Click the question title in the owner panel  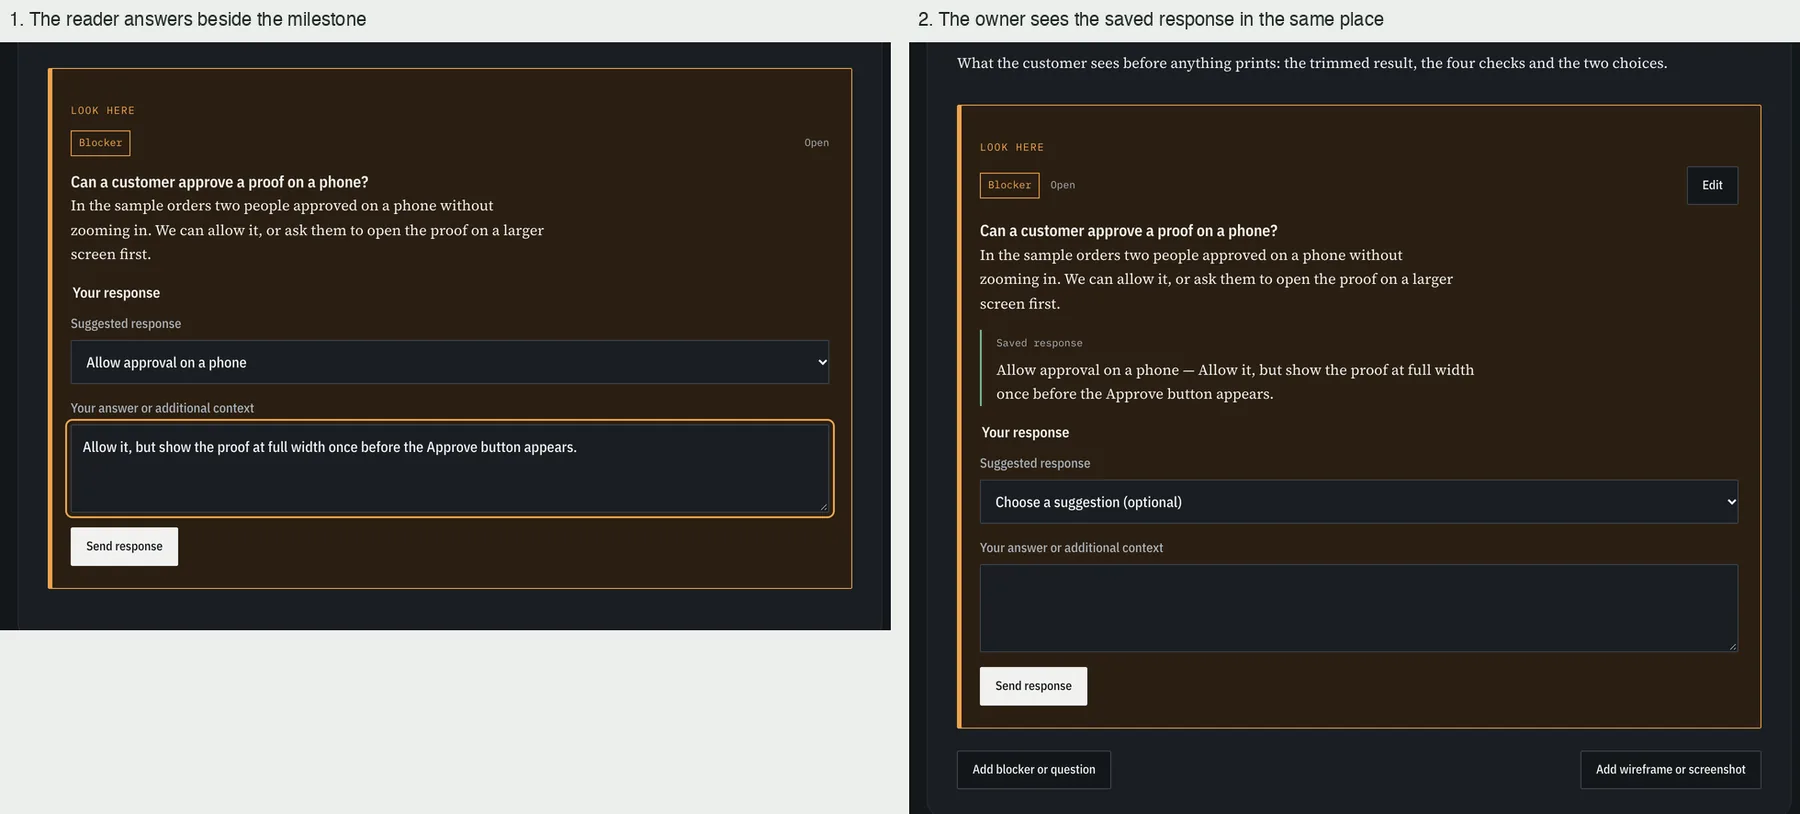point(1128,231)
